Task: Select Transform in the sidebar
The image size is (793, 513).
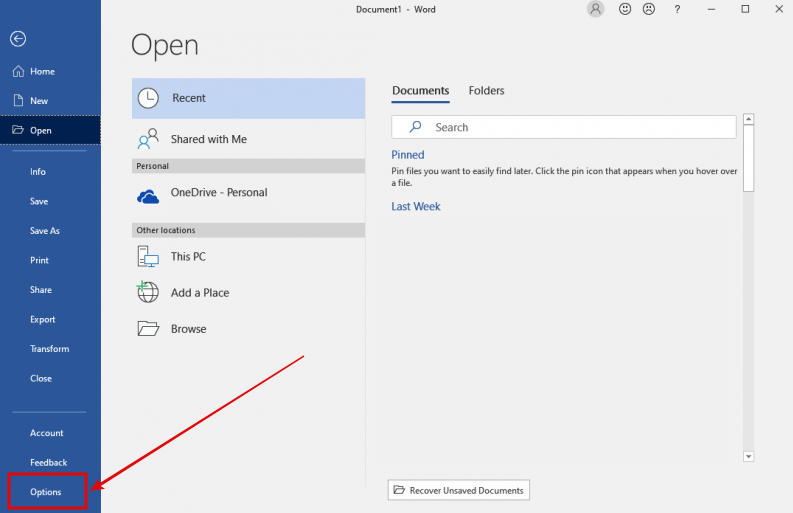Action: 49,349
